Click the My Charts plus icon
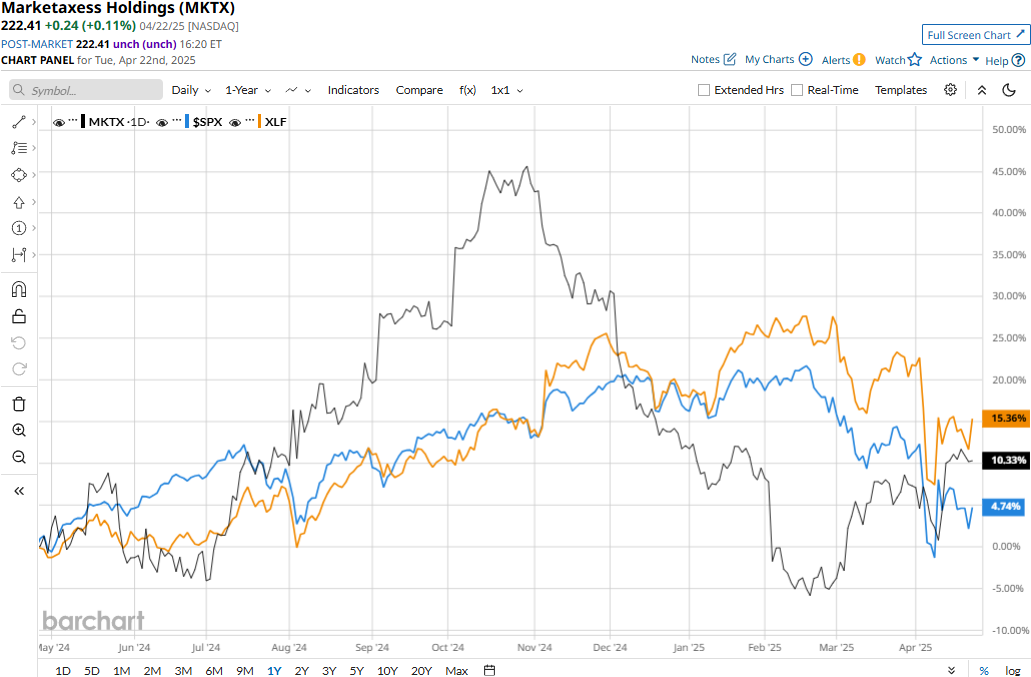This screenshot has height=677, width=1031. click(805, 59)
